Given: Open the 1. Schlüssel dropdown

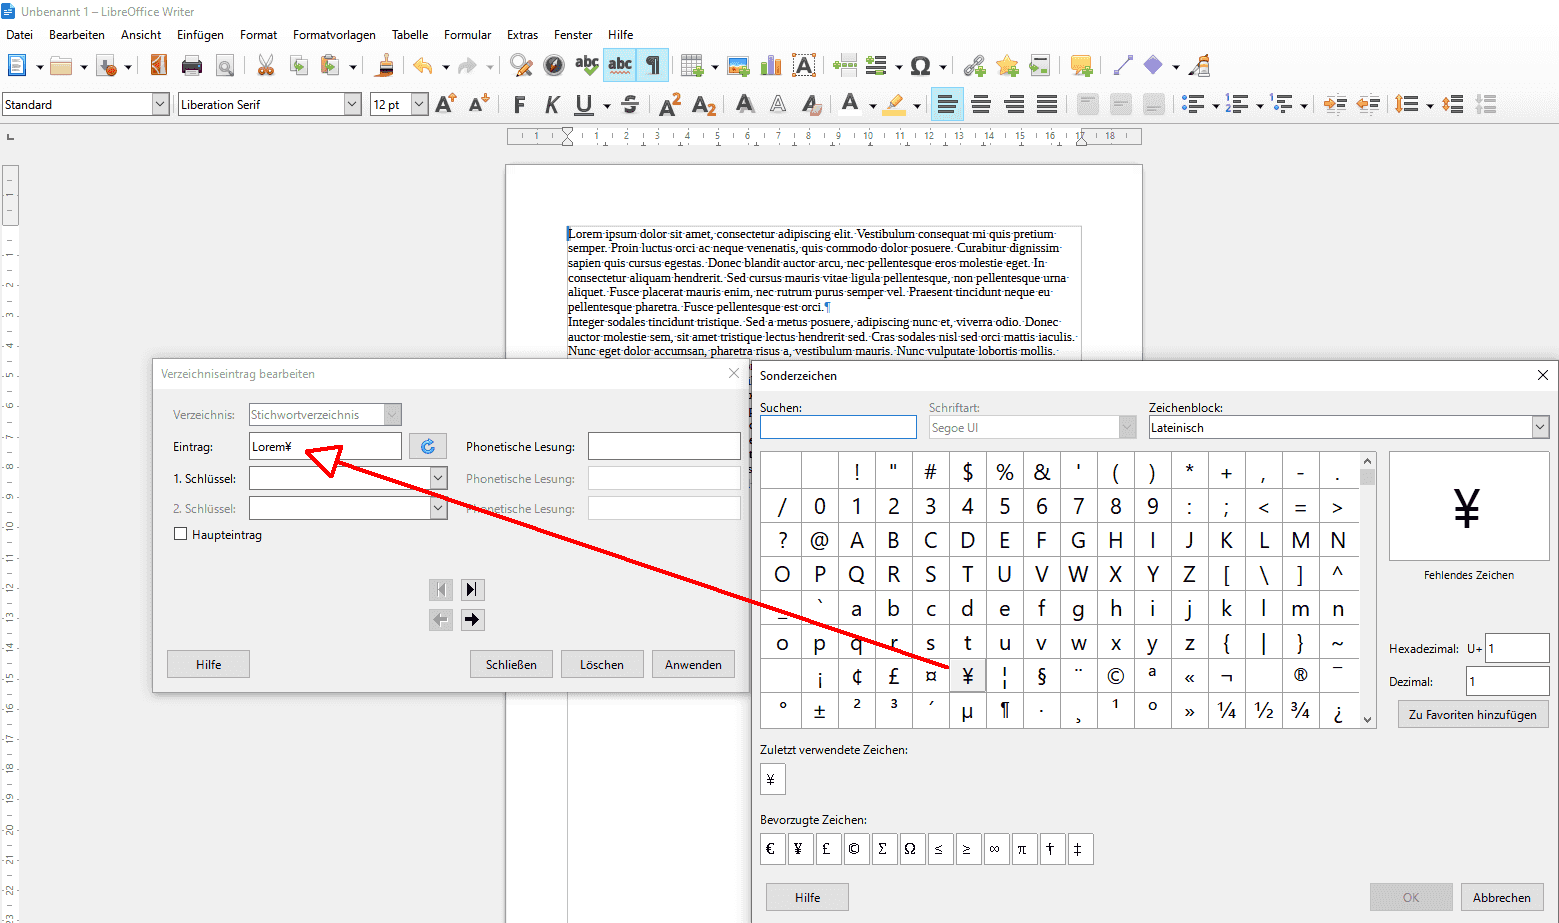Looking at the screenshot, I should coord(438,479).
